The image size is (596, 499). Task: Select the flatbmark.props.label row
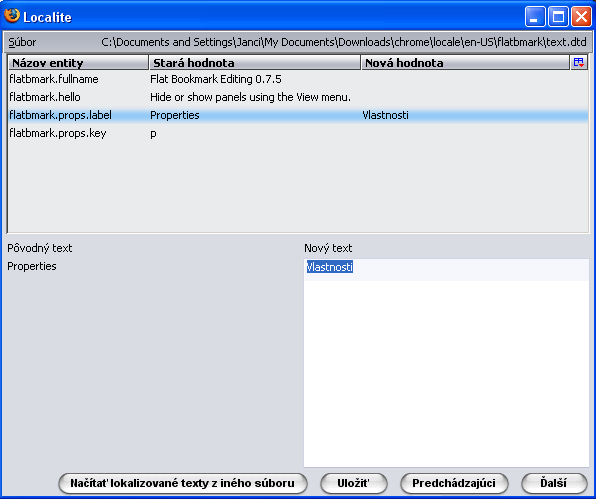(x=298, y=115)
